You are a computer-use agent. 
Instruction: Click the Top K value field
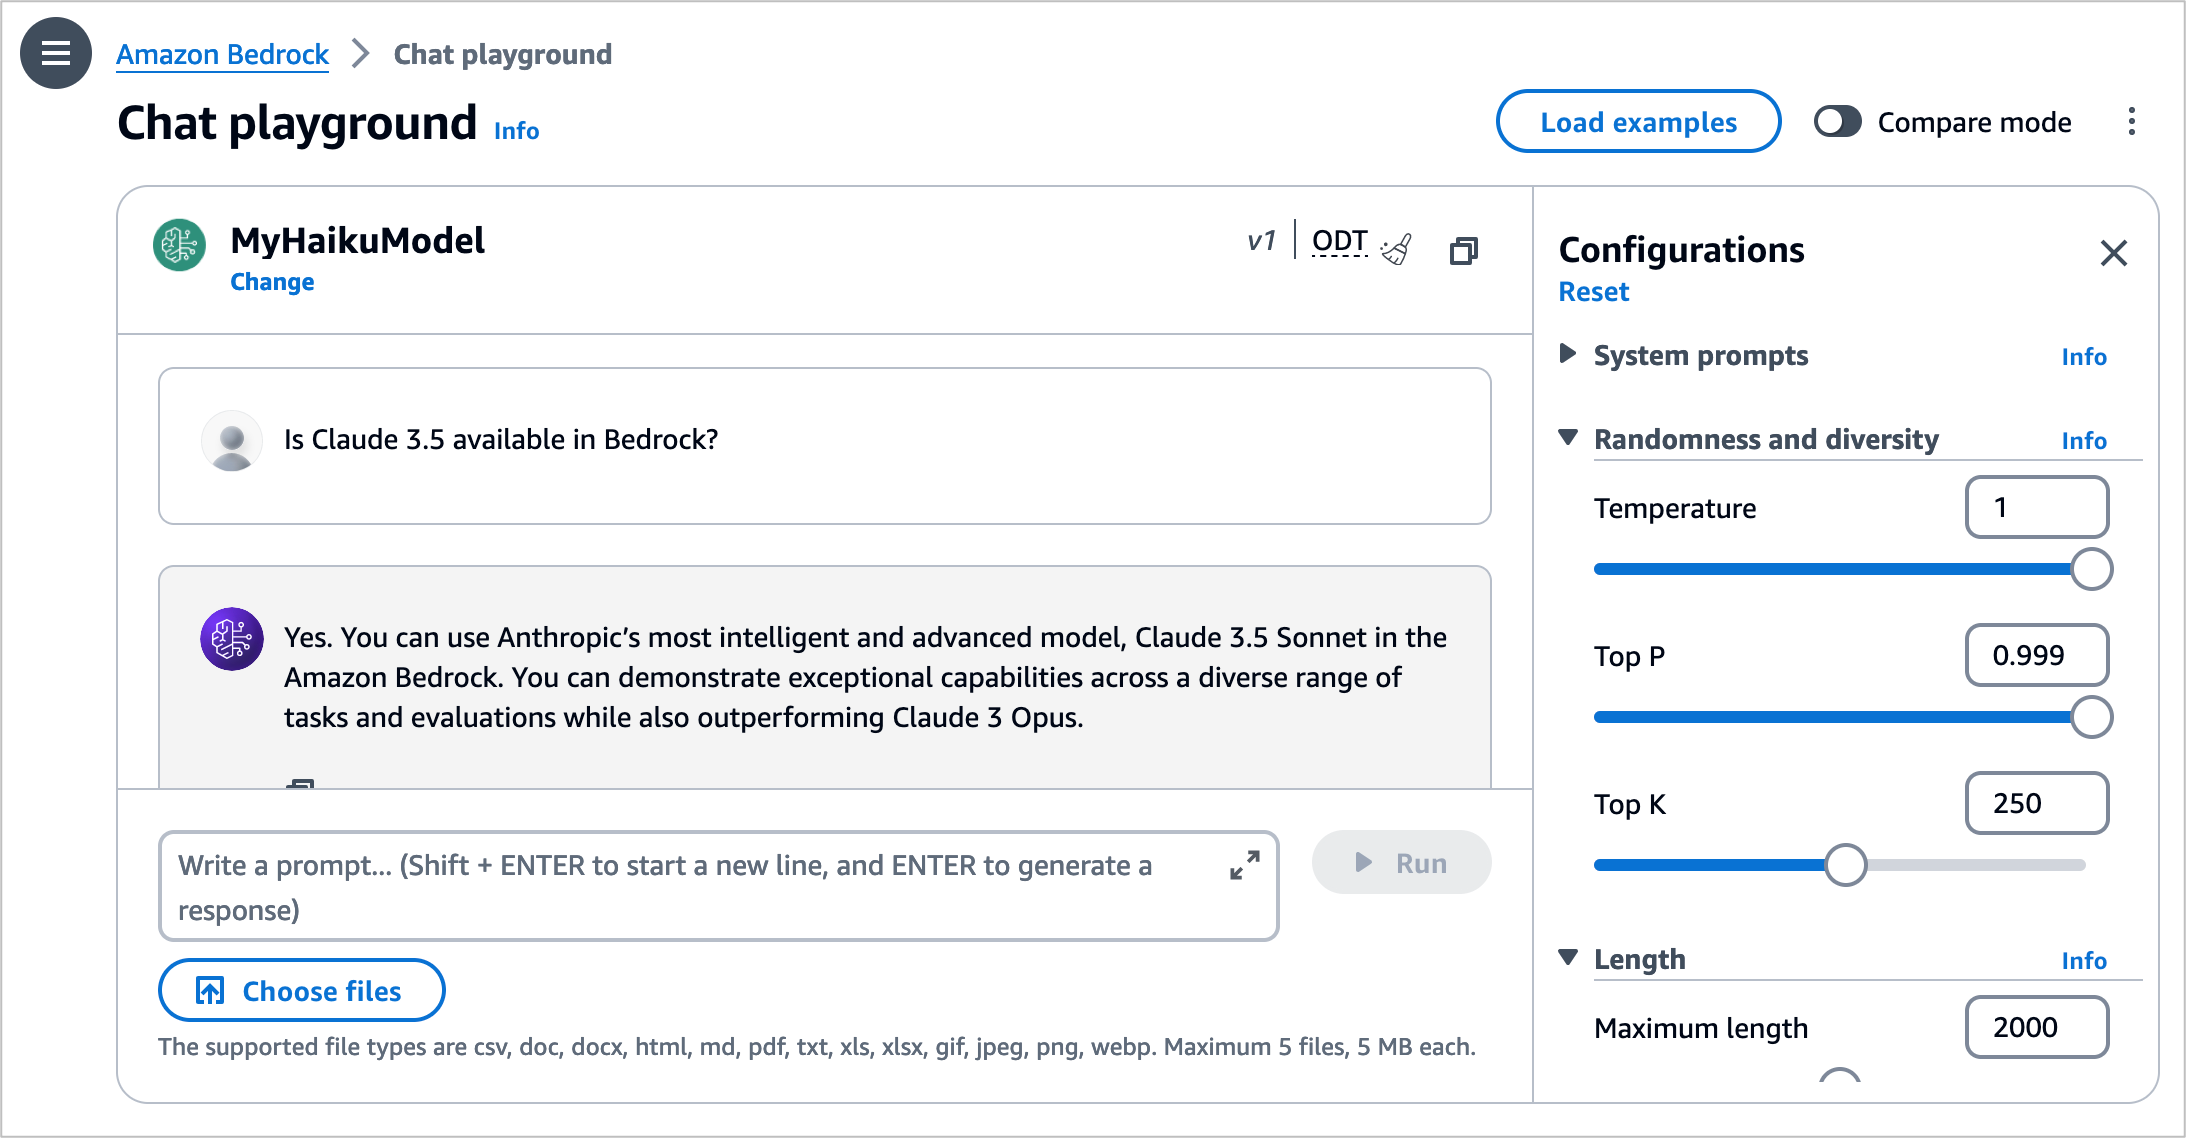coord(2036,803)
